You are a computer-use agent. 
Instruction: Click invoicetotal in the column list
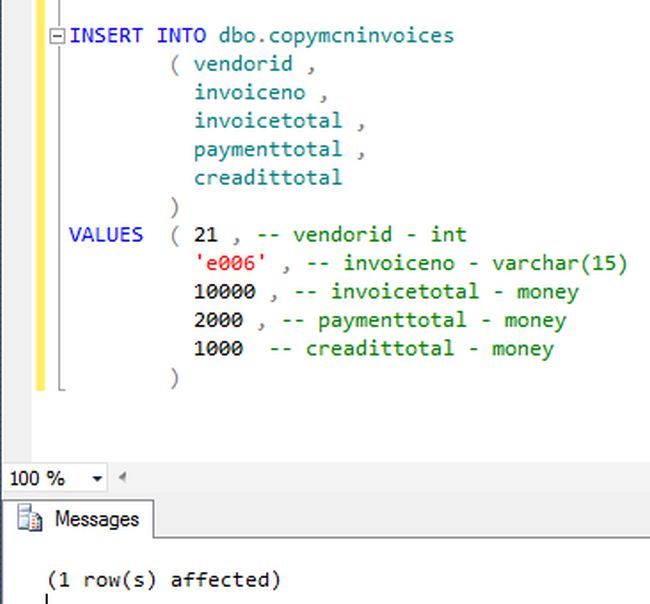268,121
